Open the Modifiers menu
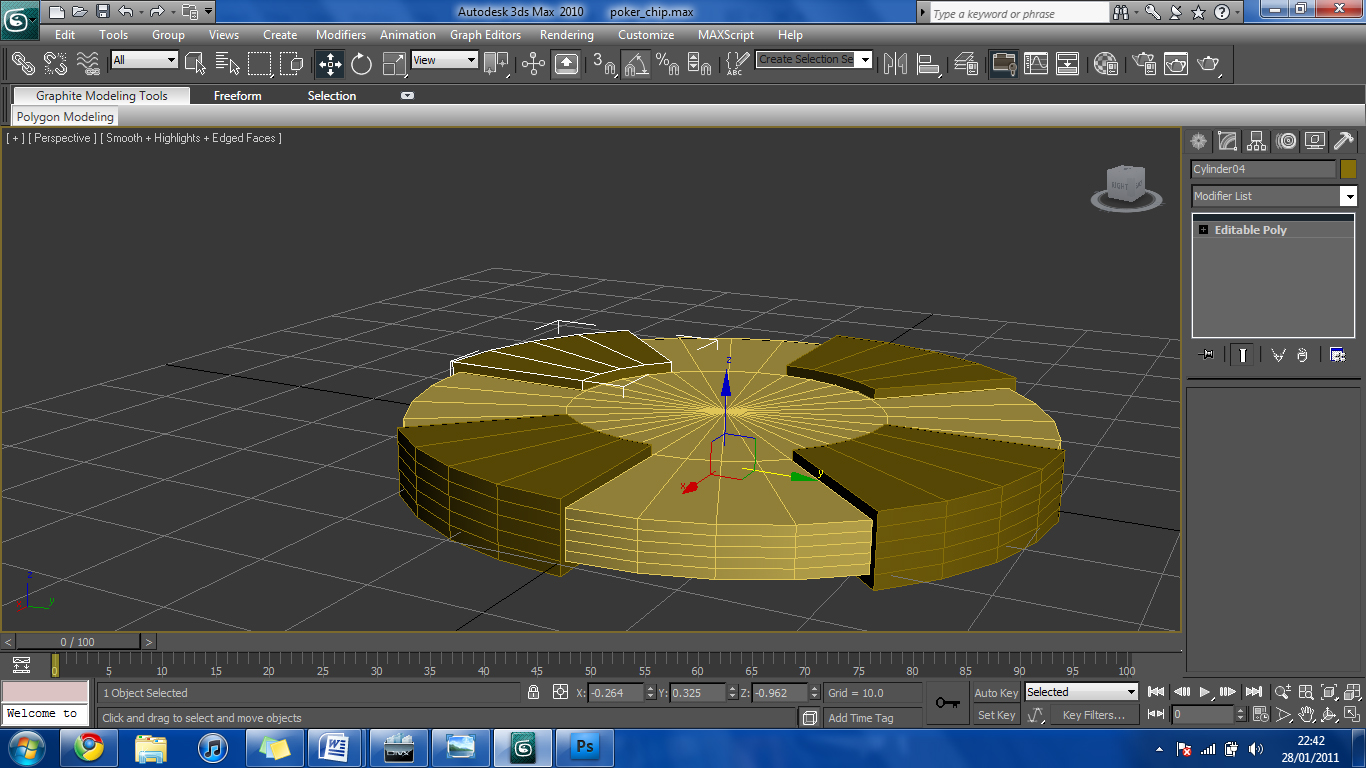This screenshot has height=768, width=1366. pos(341,34)
